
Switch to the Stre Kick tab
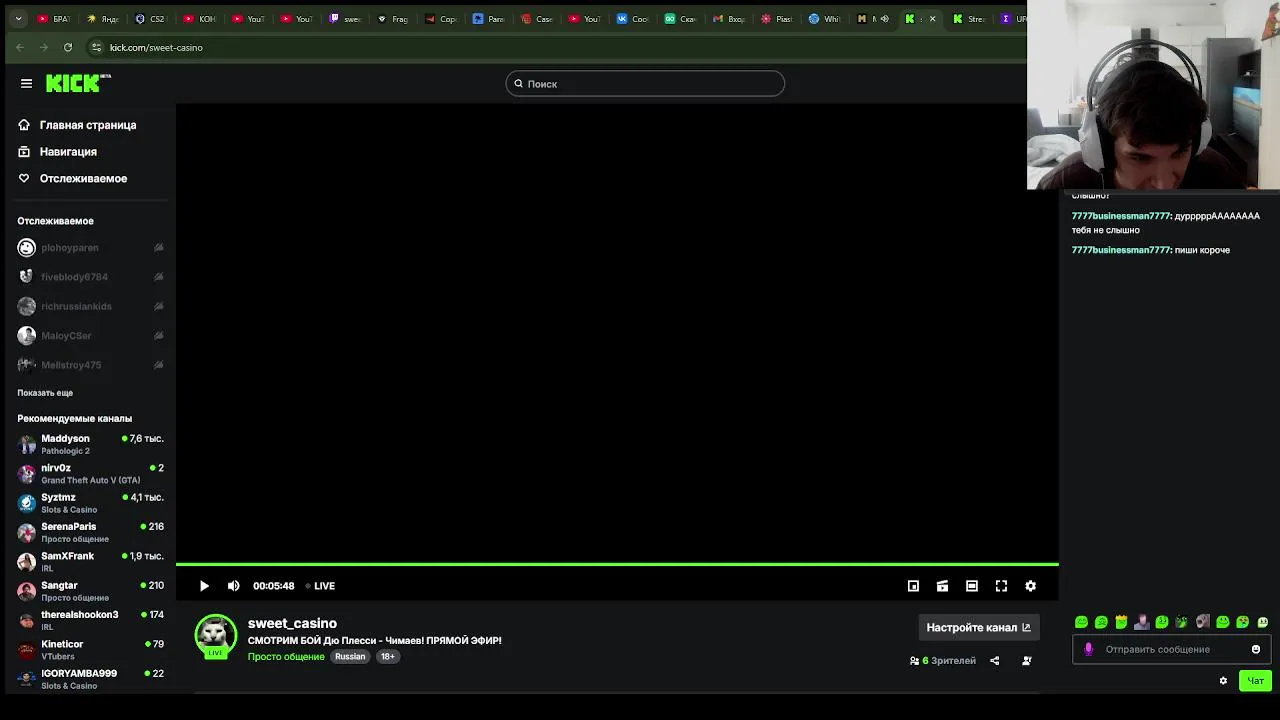(969, 19)
